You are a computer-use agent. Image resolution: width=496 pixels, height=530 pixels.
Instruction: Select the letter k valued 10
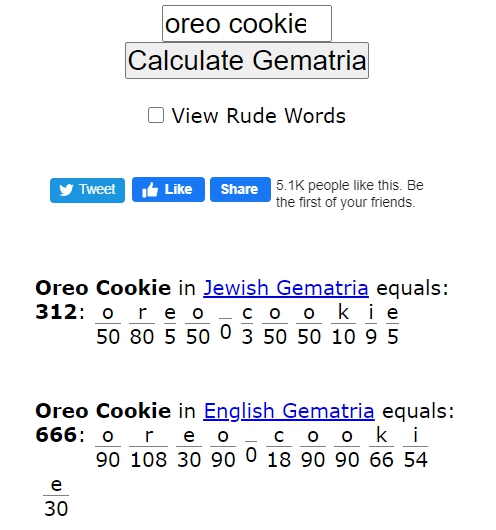tap(343, 312)
